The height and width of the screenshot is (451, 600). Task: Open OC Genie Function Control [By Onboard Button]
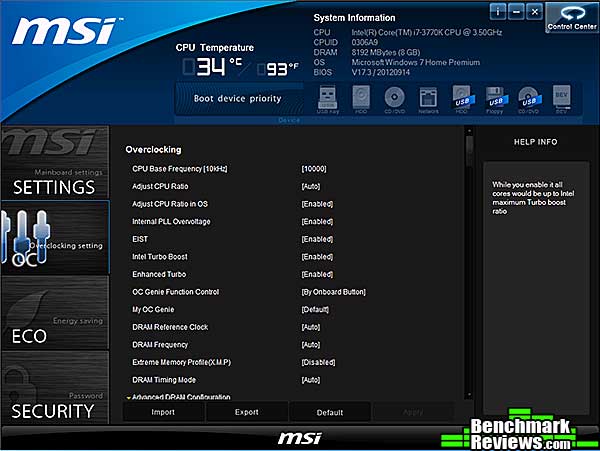(x=334, y=292)
